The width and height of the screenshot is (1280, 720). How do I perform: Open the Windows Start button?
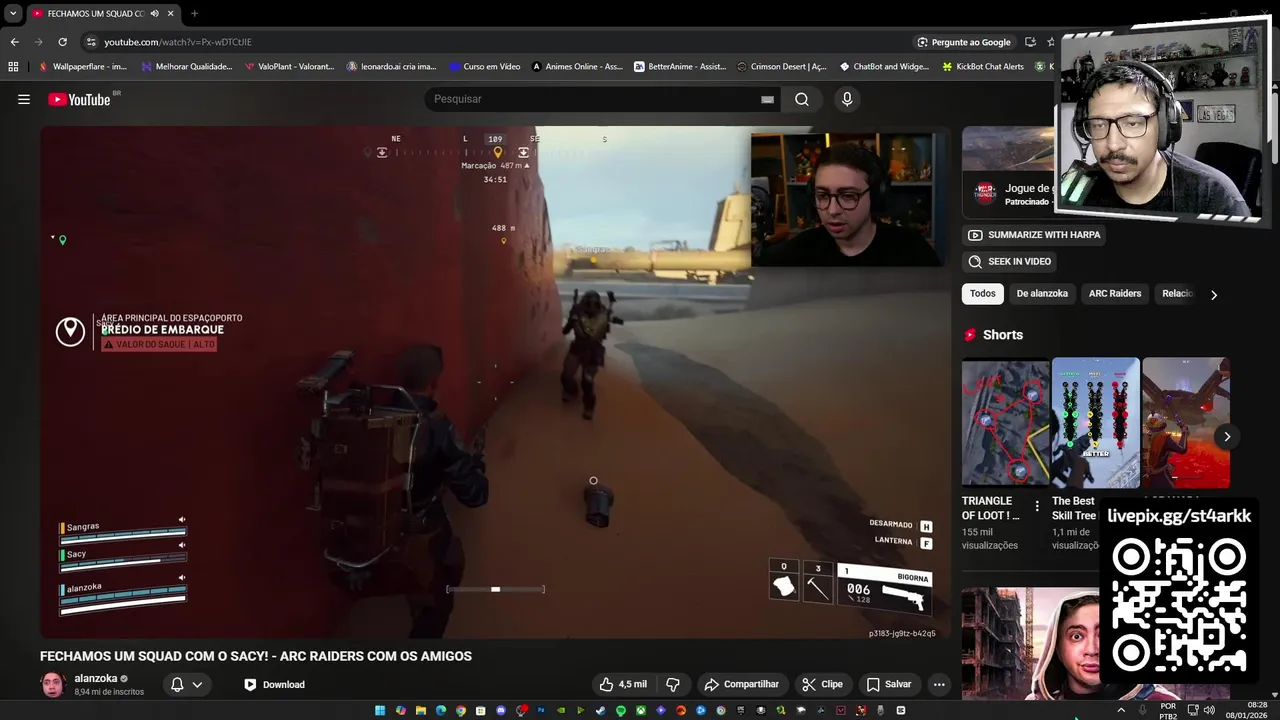click(380, 710)
